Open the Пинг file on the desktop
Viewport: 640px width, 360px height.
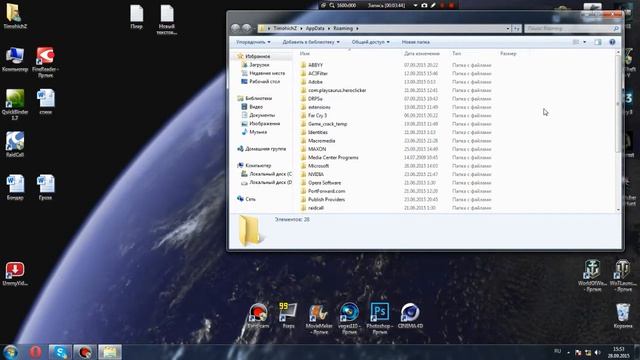pos(137,17)
